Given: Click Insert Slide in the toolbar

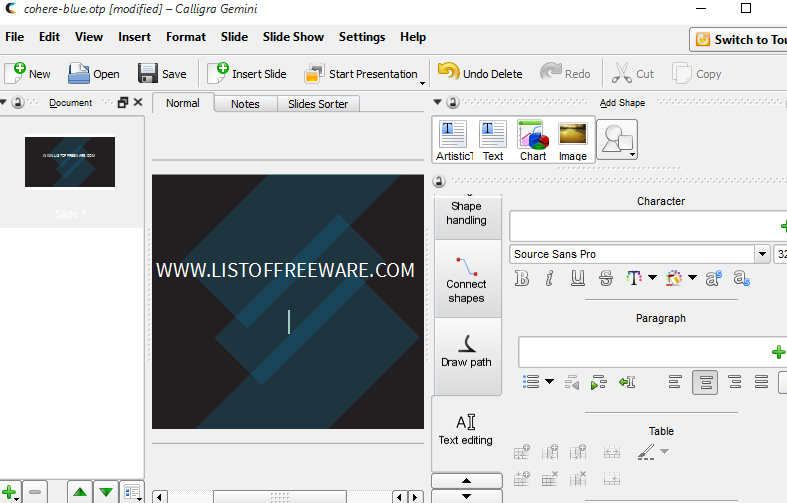Looking at the screenshot, I should tap(247, 74).
